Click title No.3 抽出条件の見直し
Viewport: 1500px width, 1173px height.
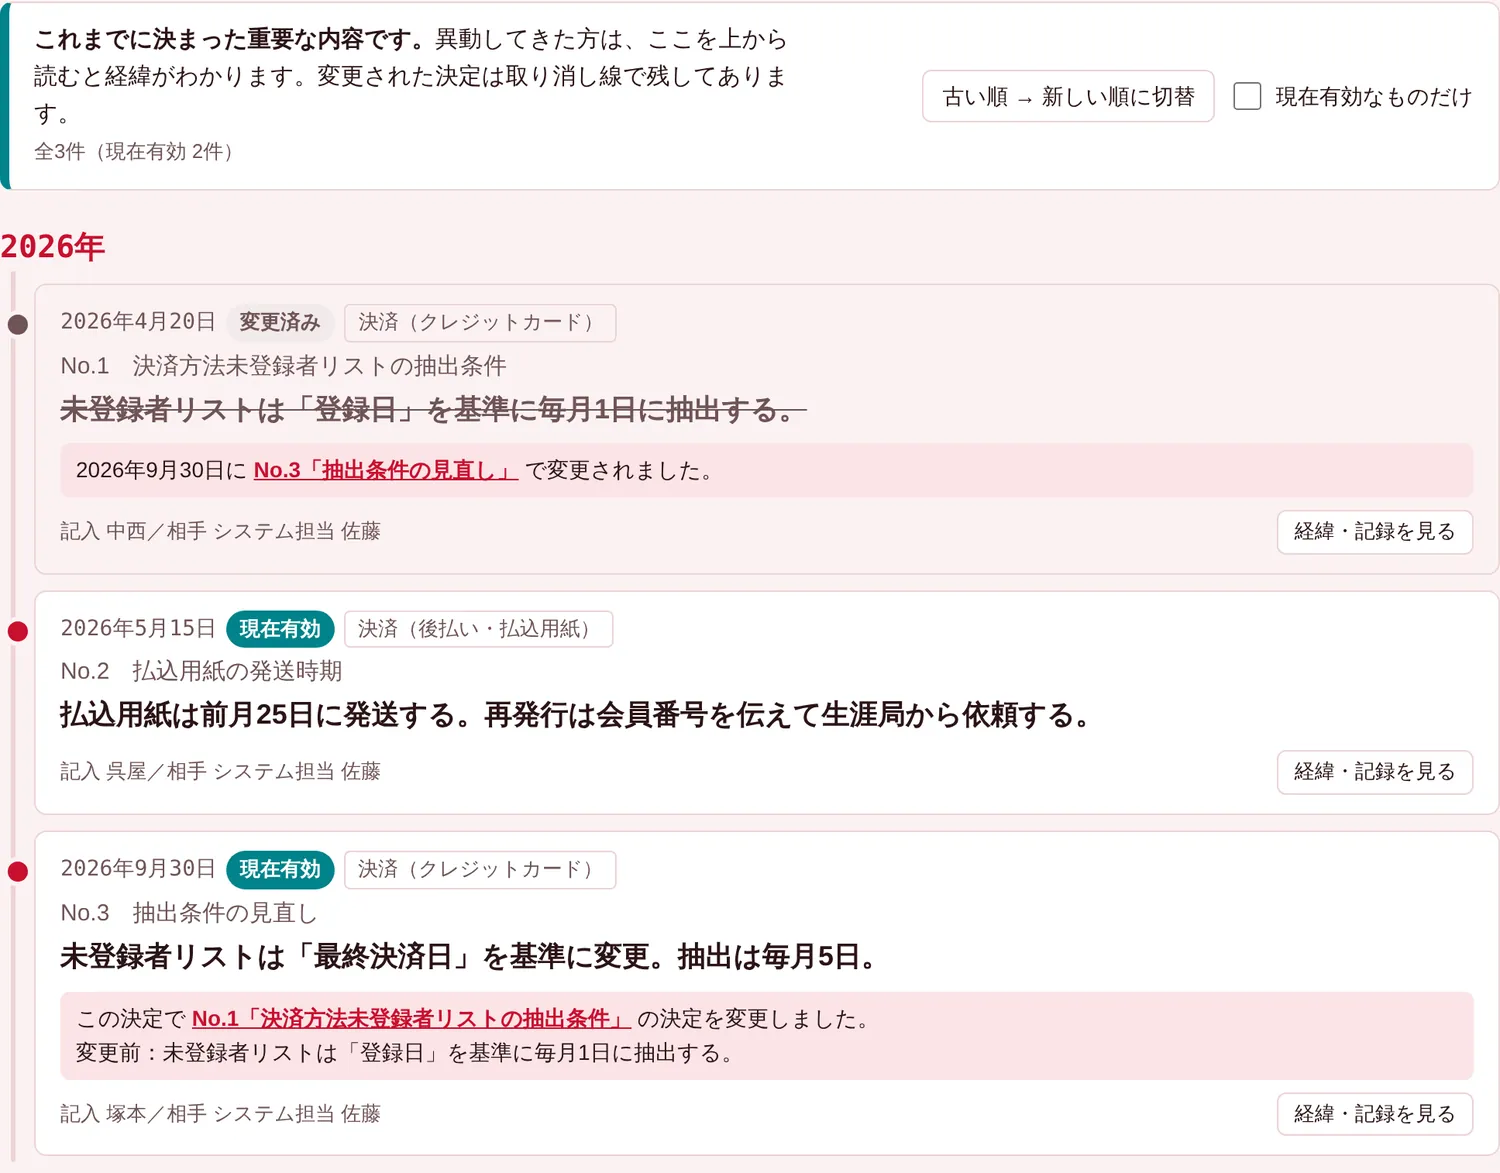click(188, 913)
